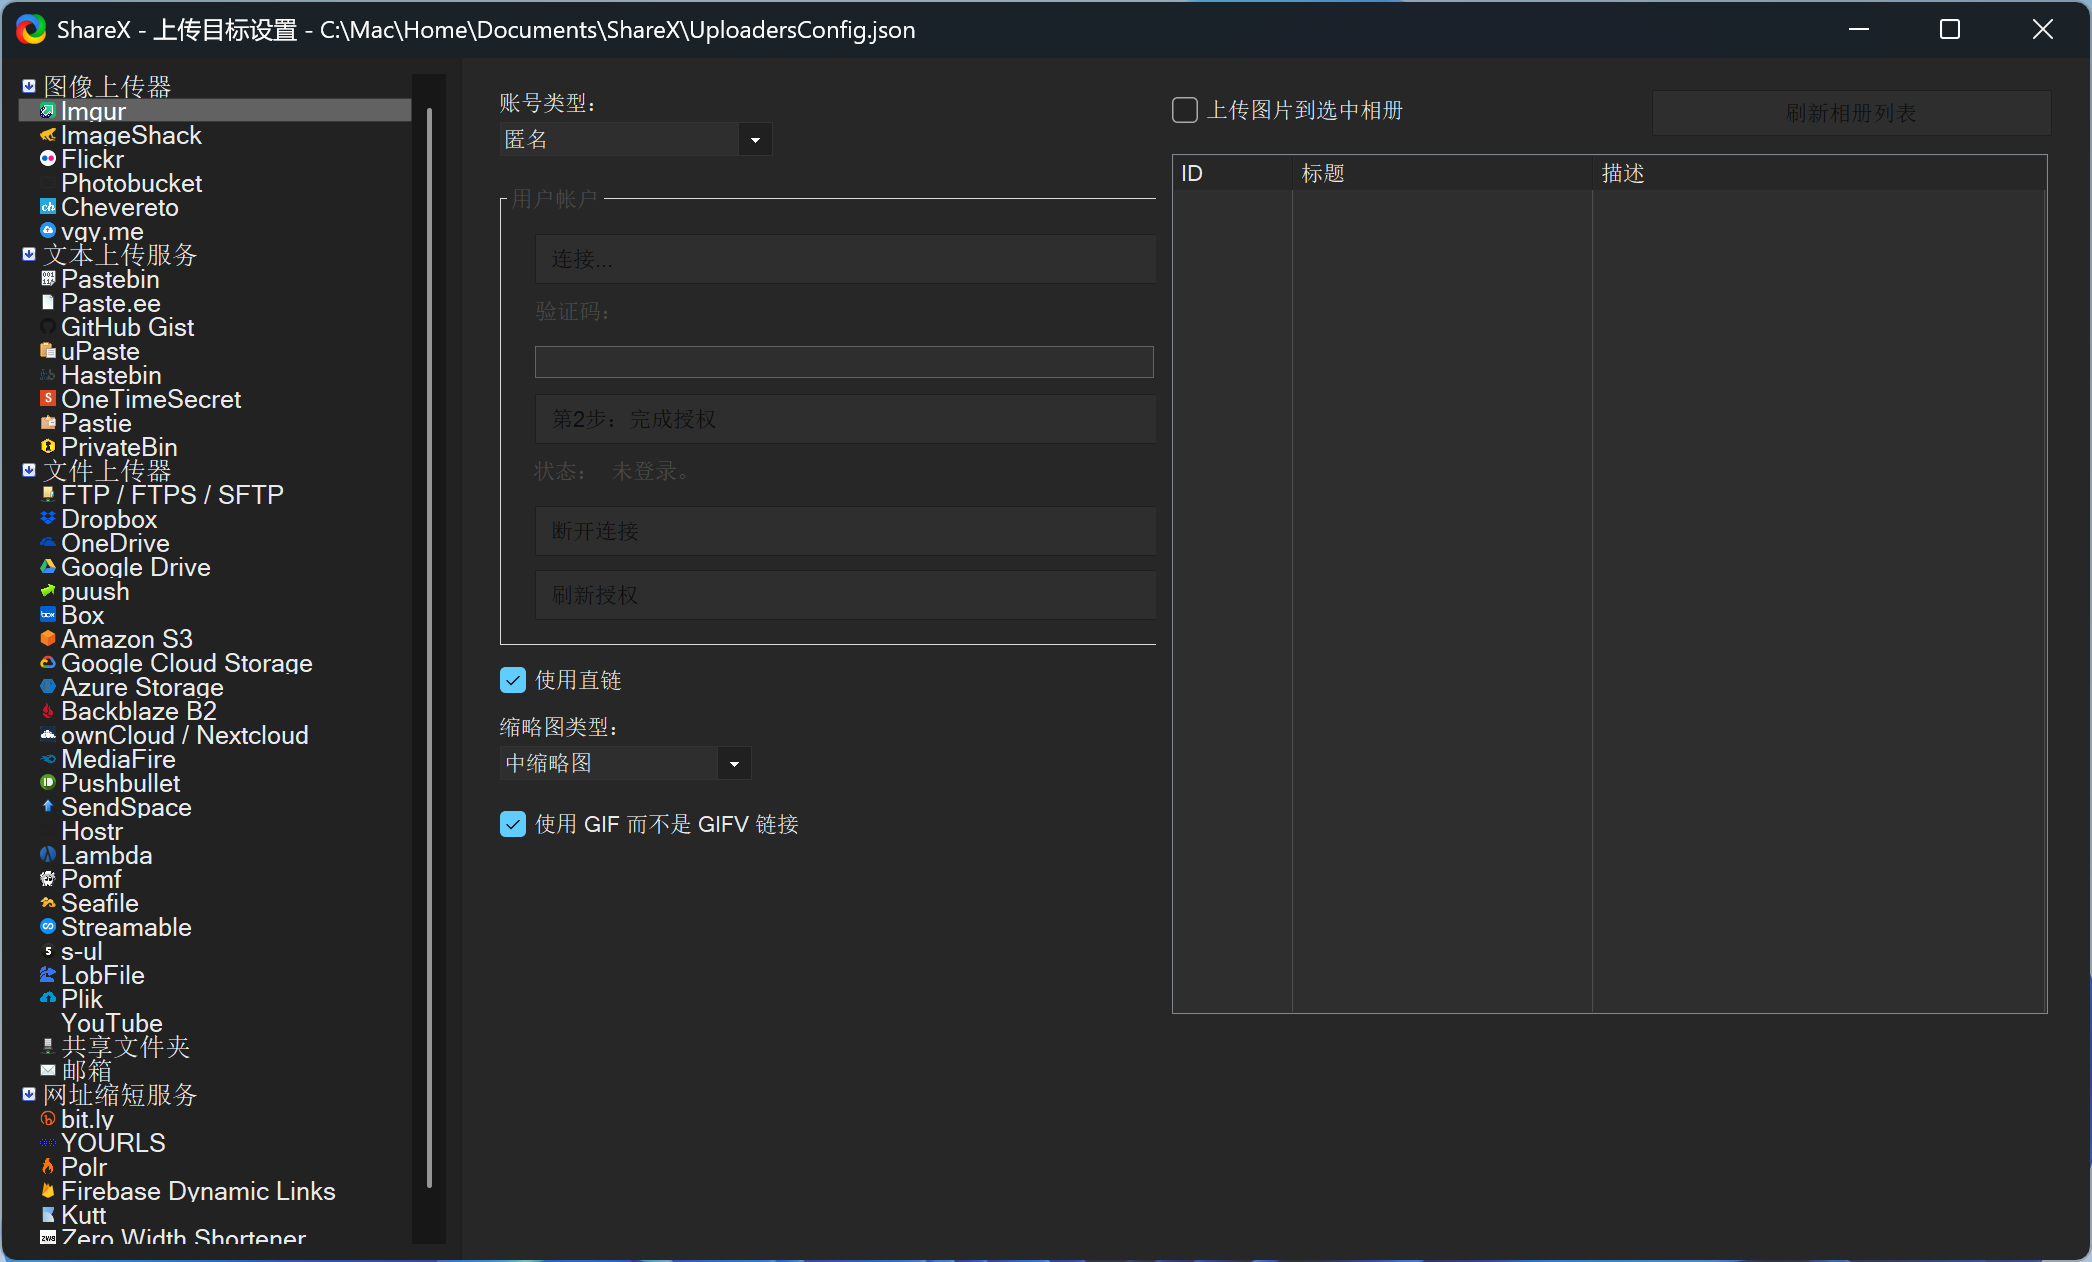This screenshot has width=2092, height=1262.
Task: Click the 标题 column header
Action: point(1442,173)
